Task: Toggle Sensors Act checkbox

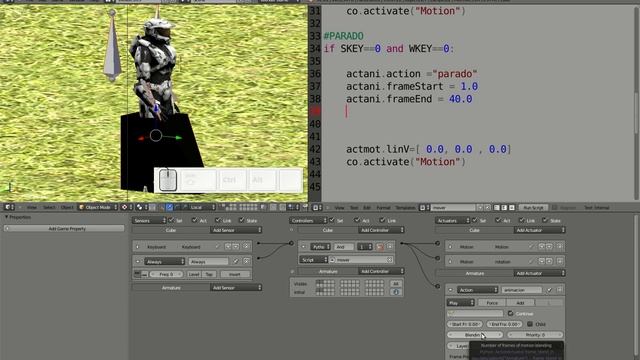Action: pyautogui.click(x=195, y=220)
